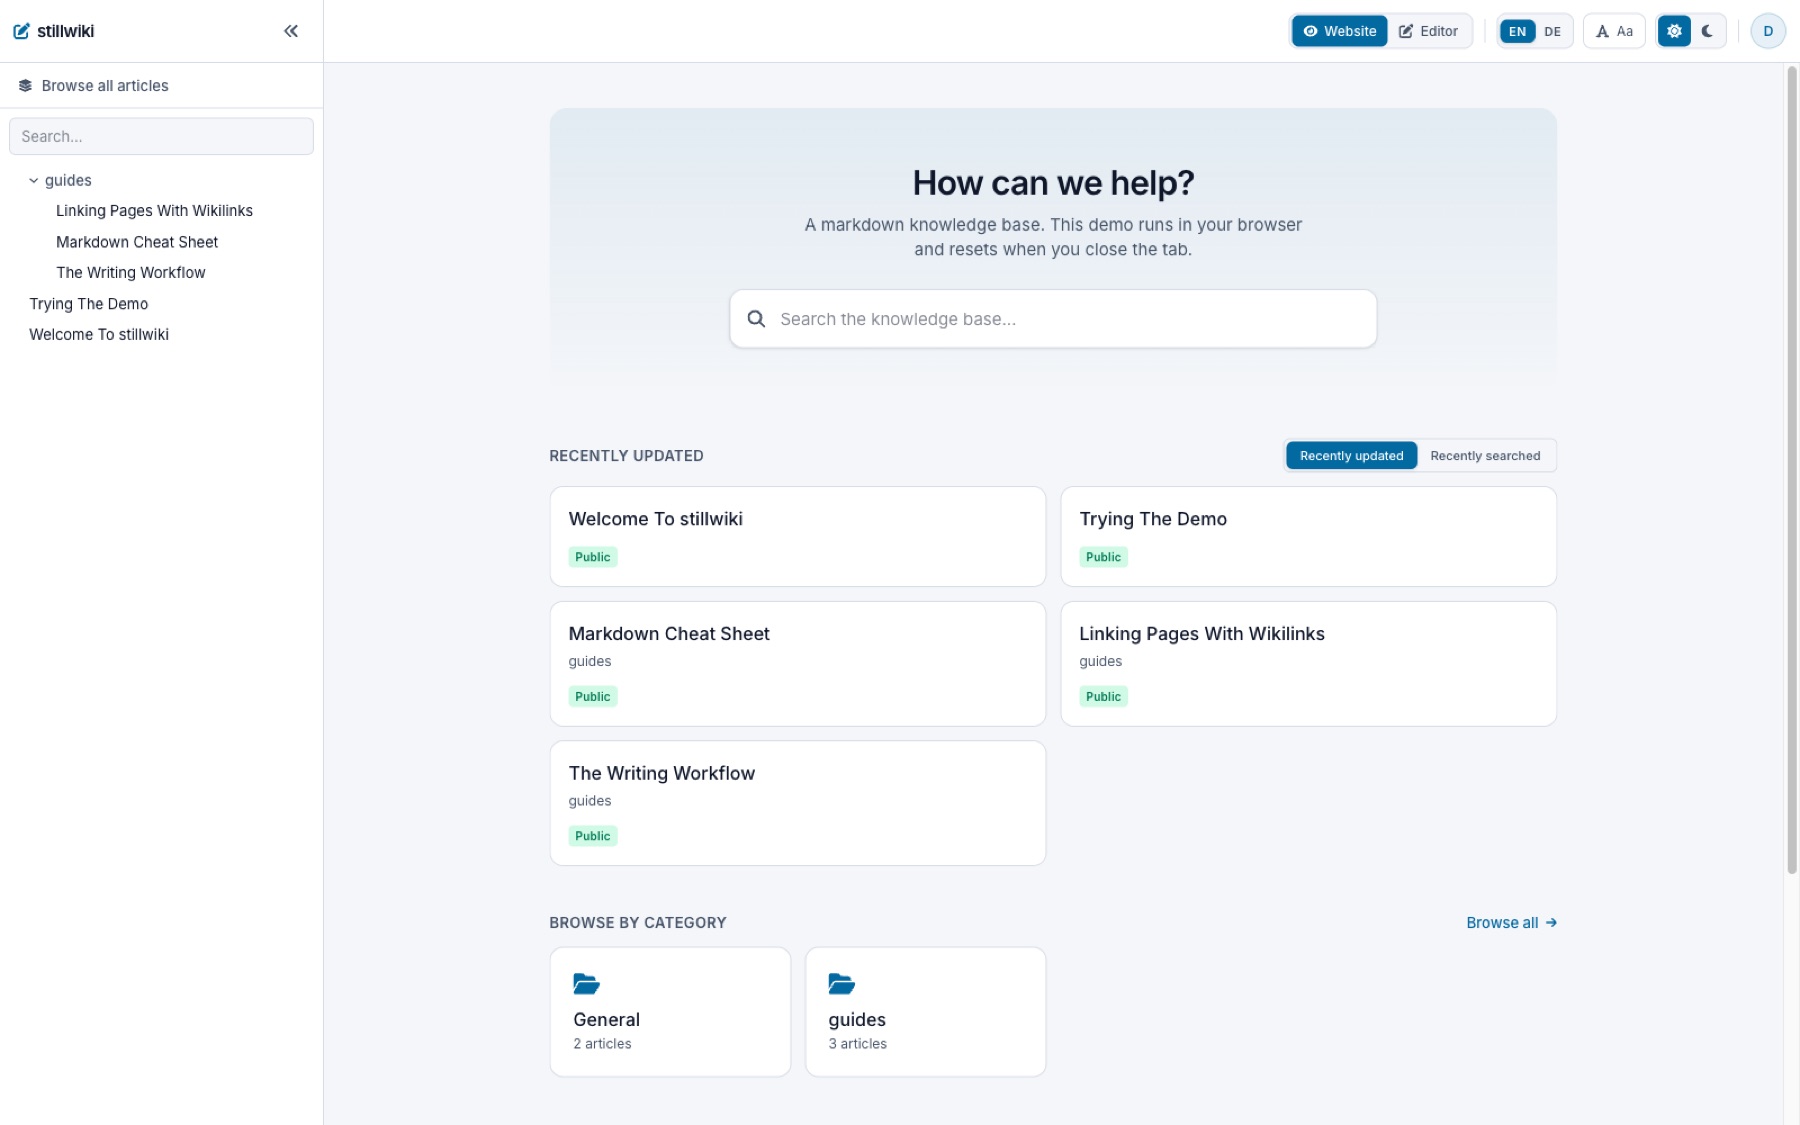Image resolution: width=1800 pixels, height=1125 pixels.
Task: Click the sidebar Search field
Action: pyautogui.click(x=161, y=137)
